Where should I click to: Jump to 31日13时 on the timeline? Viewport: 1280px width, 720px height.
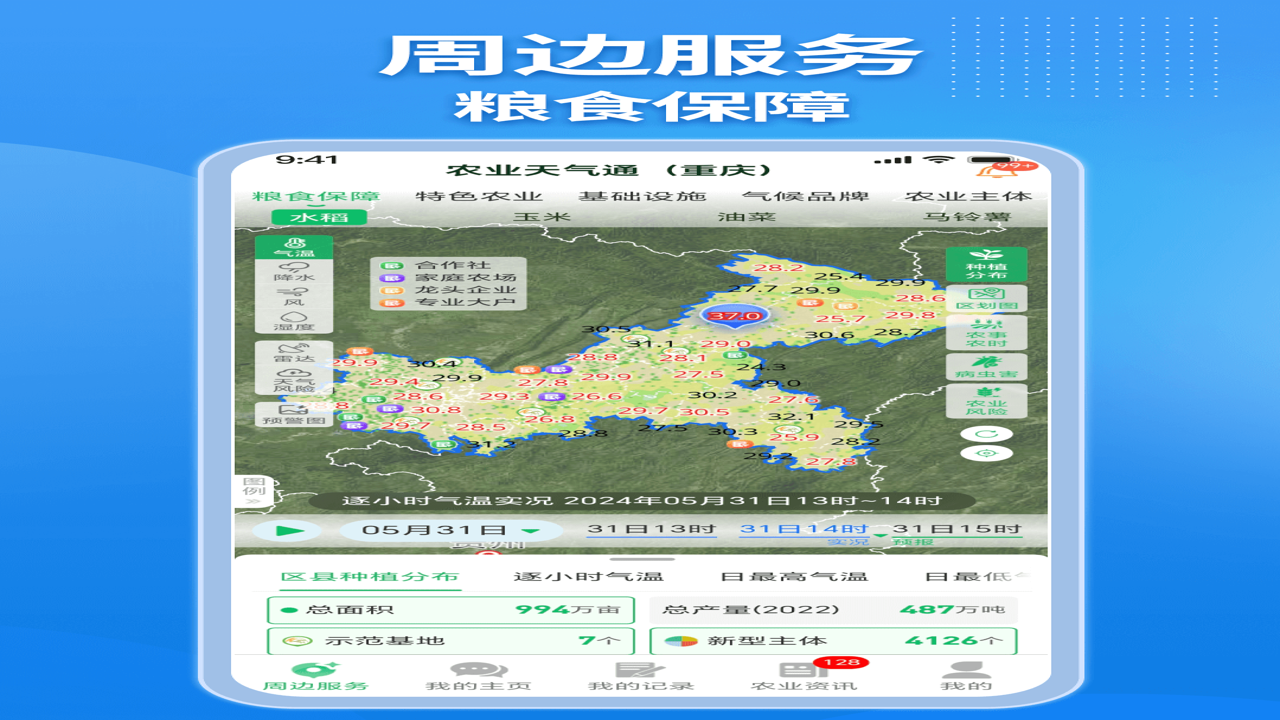click(651, 529)
